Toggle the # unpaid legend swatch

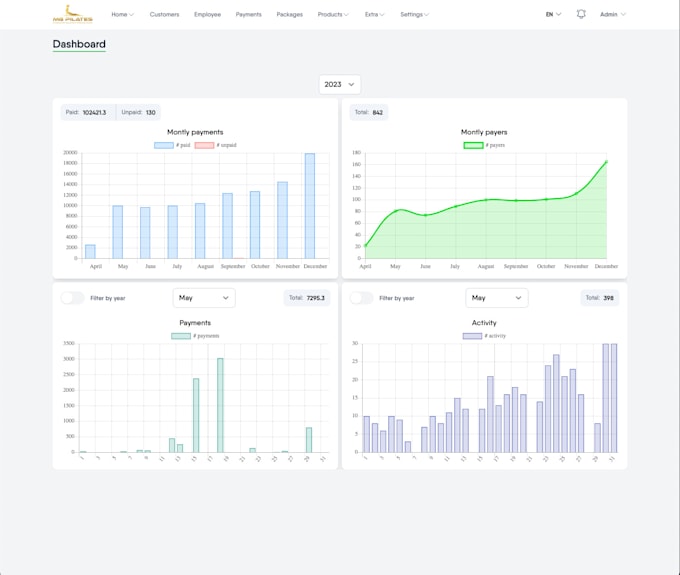pyautogui.click(x=204, y=145)
